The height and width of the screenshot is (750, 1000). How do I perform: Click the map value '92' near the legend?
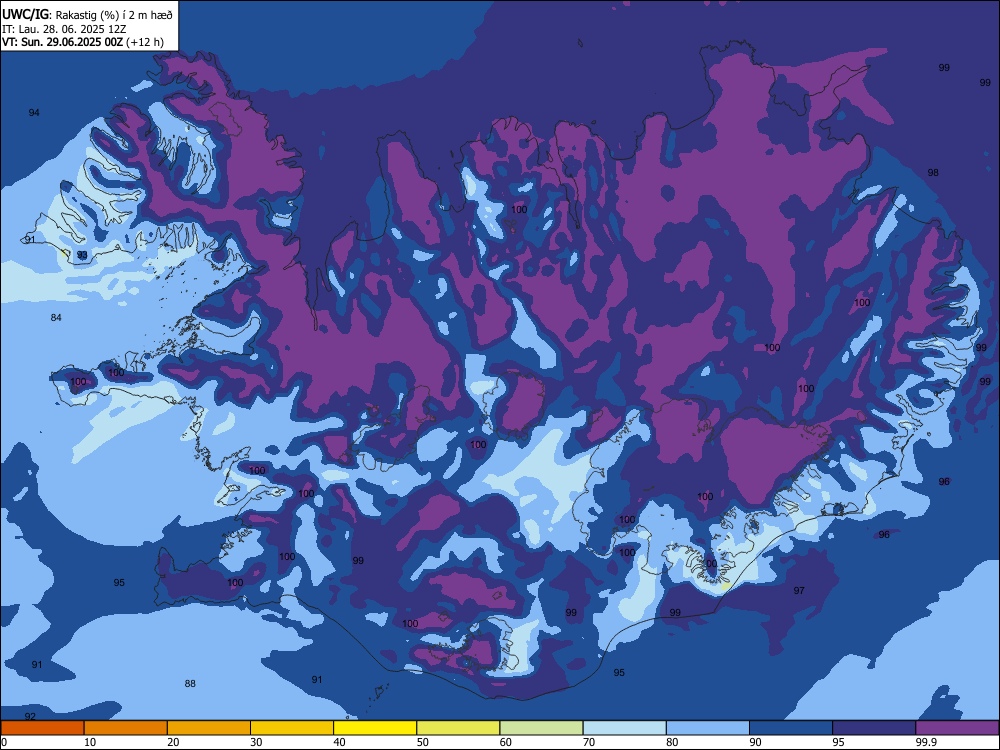30,716
